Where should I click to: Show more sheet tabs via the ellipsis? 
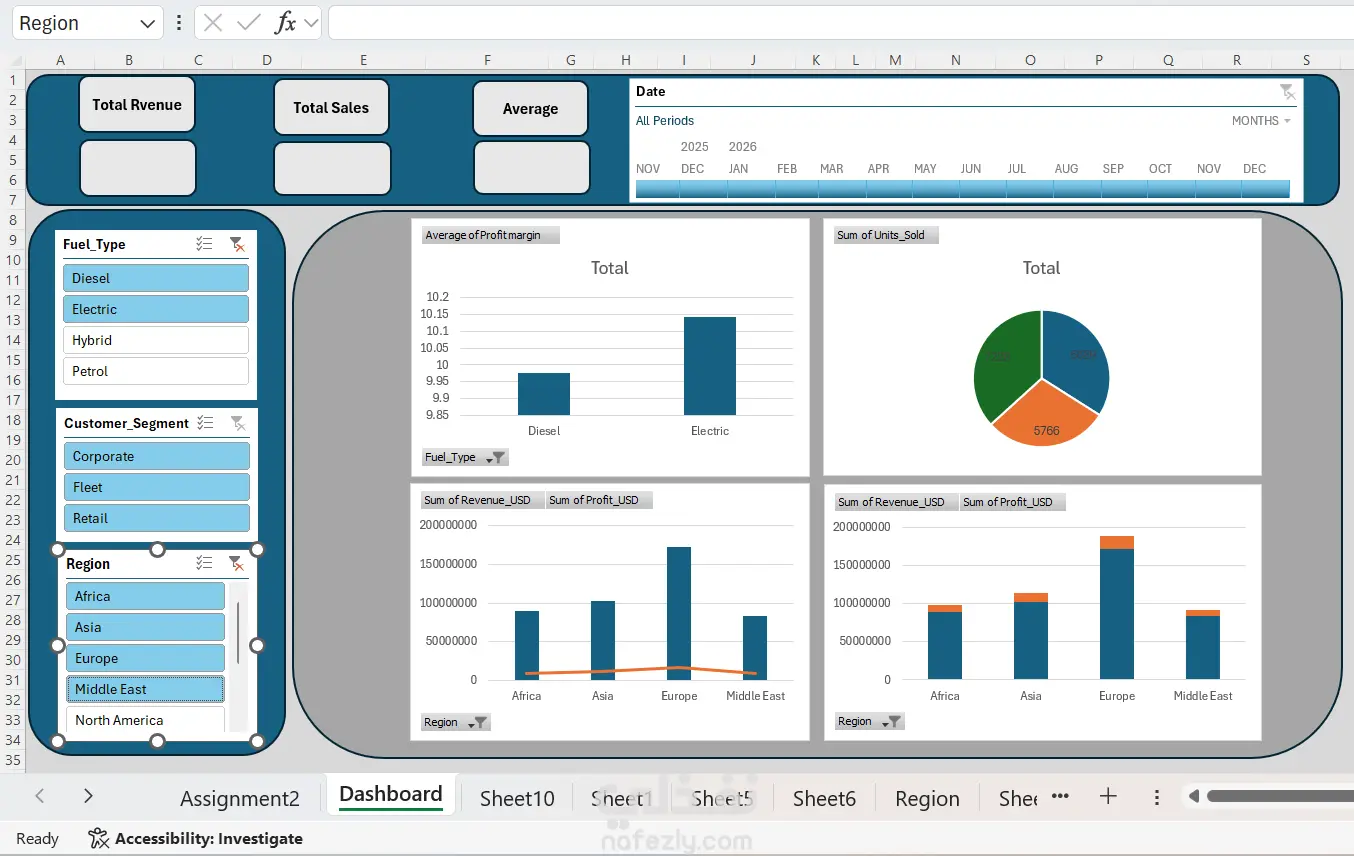(1060, 796)
